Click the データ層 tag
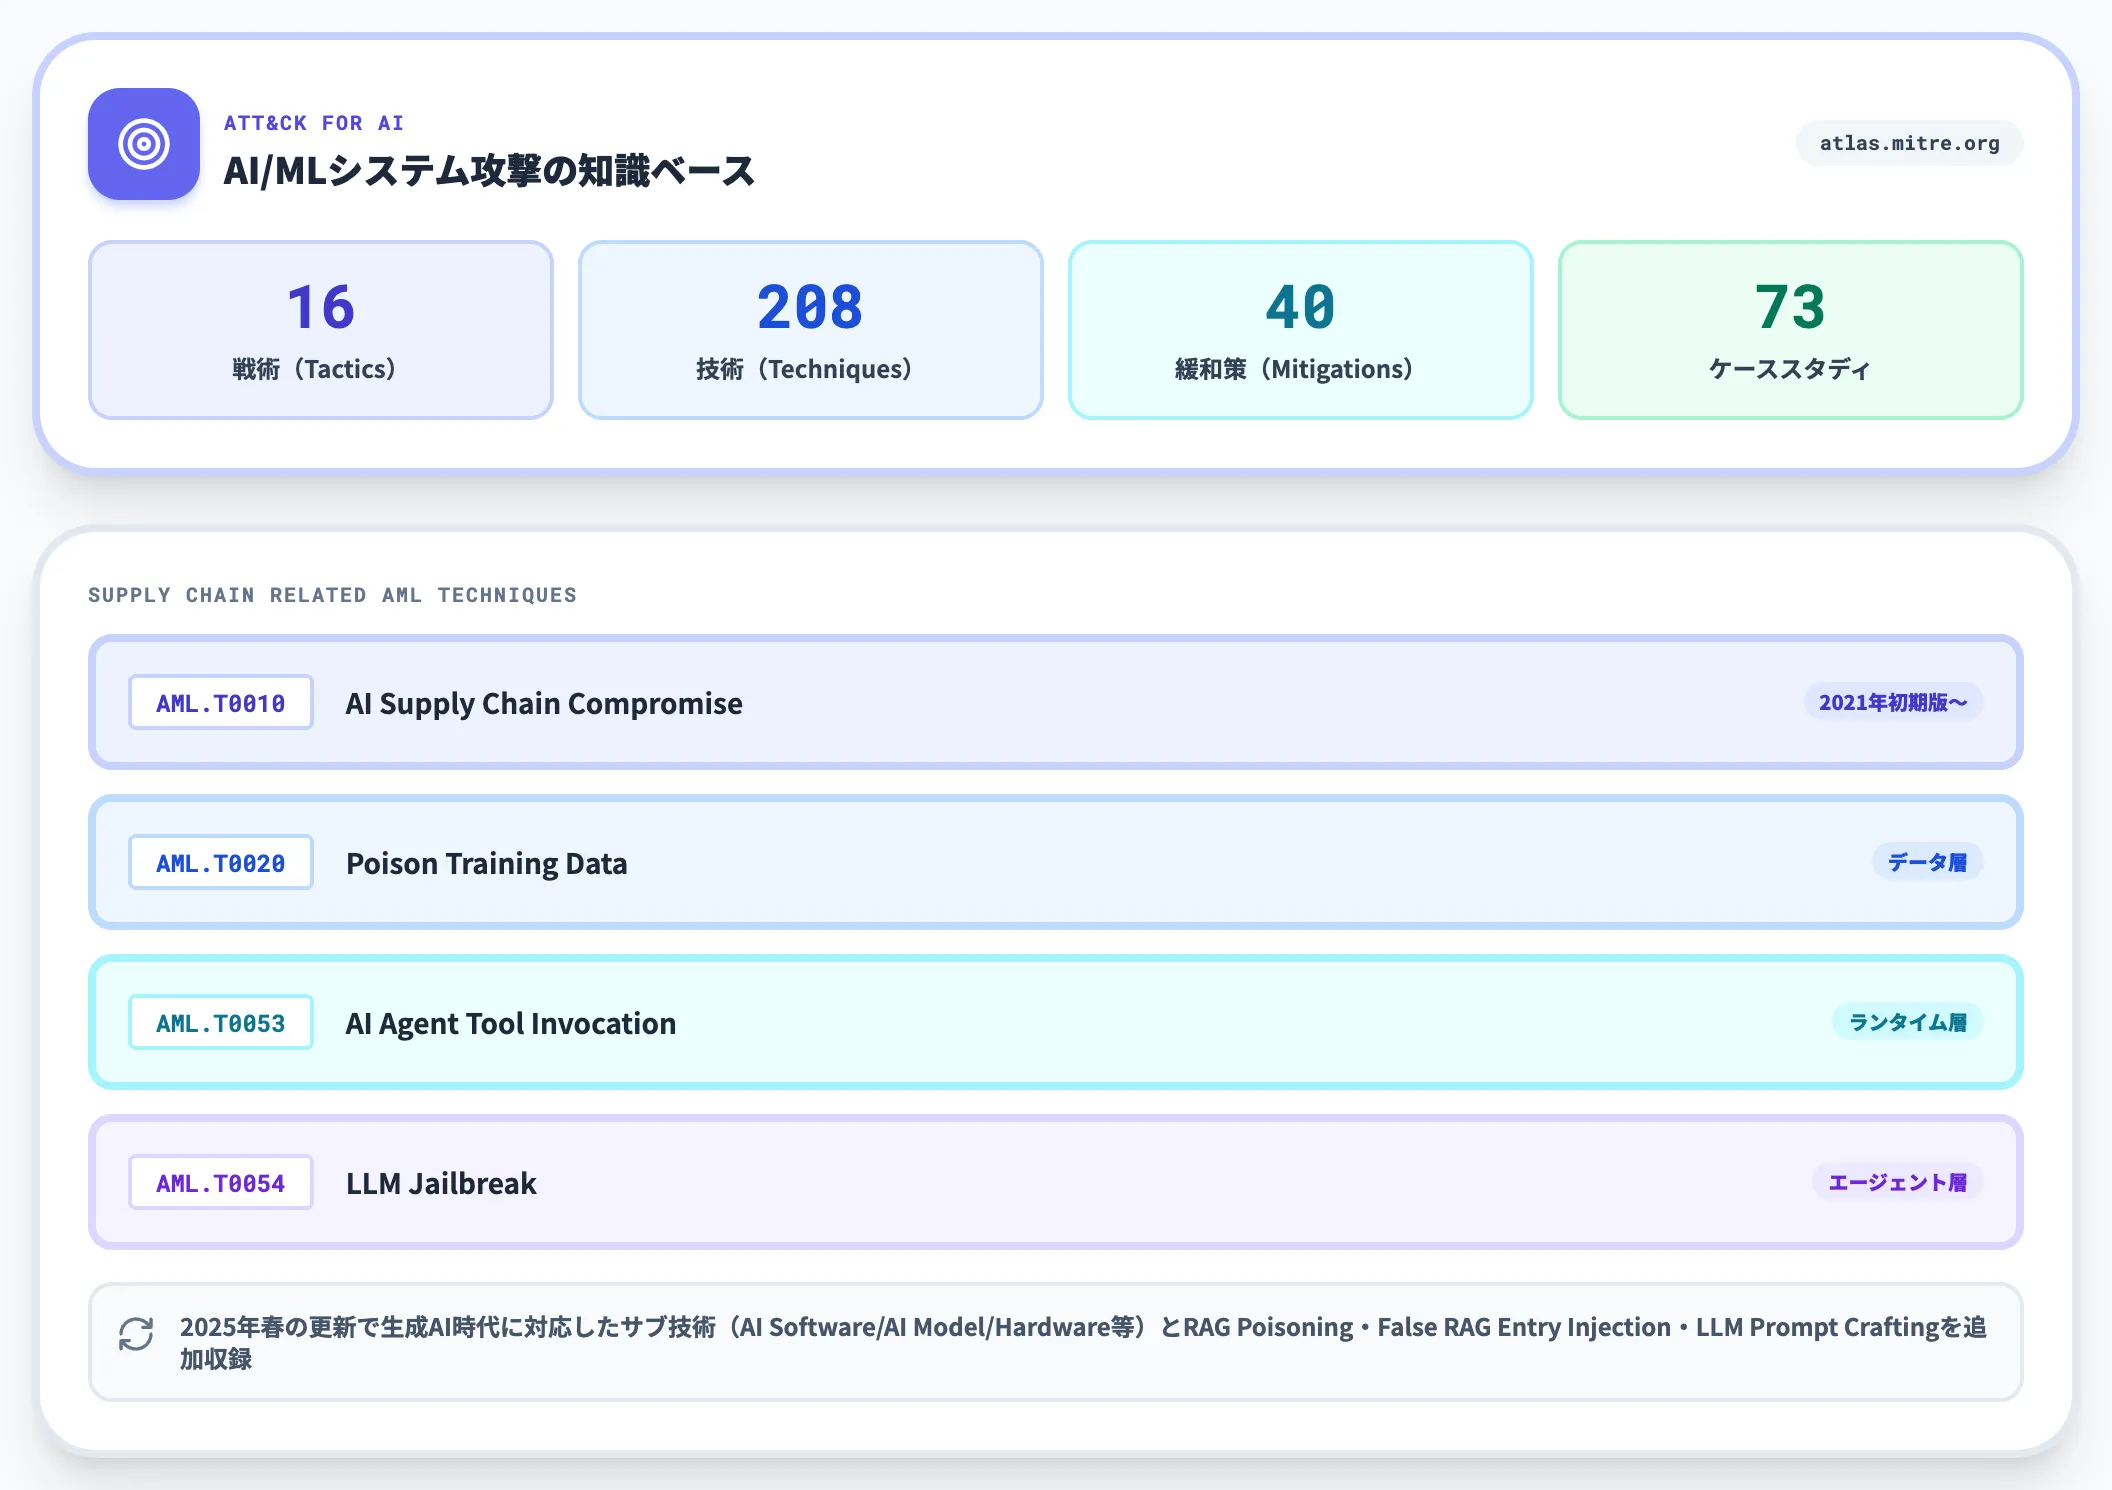Image resolution: width=2112 pixels, height=1490 pixels. pyautogui.click(x=1927, y=862)
